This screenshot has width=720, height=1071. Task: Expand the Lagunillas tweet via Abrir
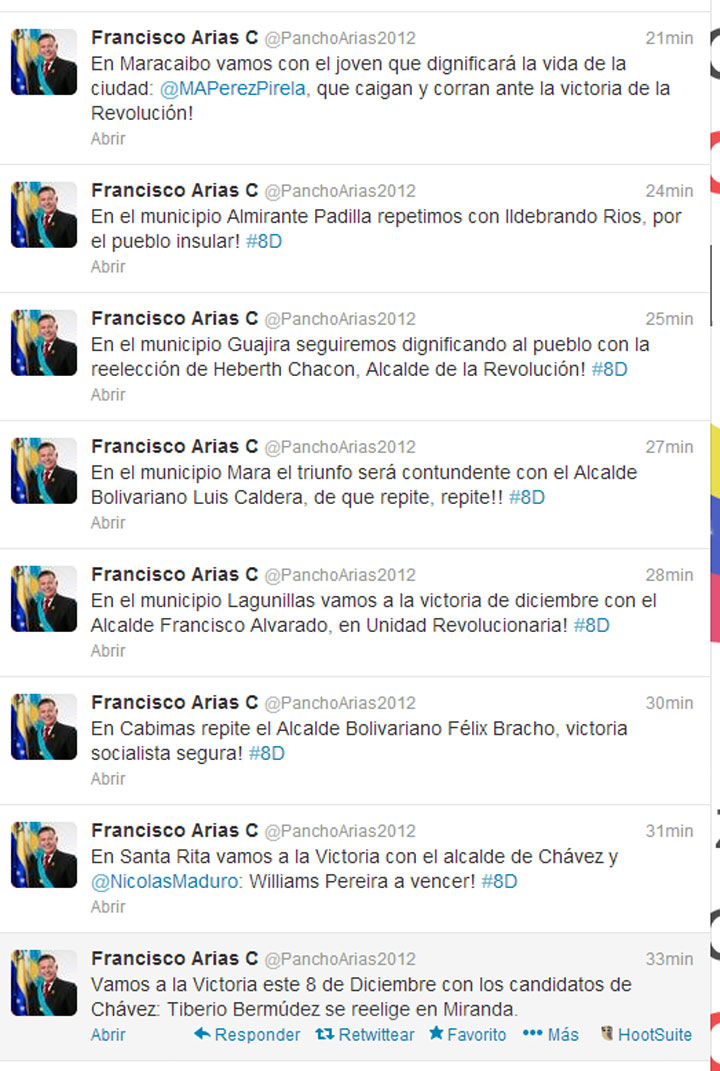click(x=108, y=650)
